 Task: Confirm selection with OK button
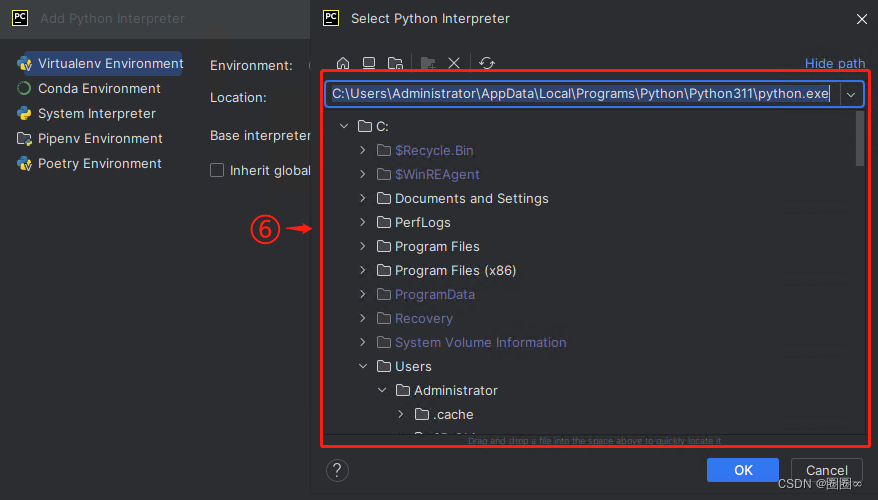coord(742,470)
